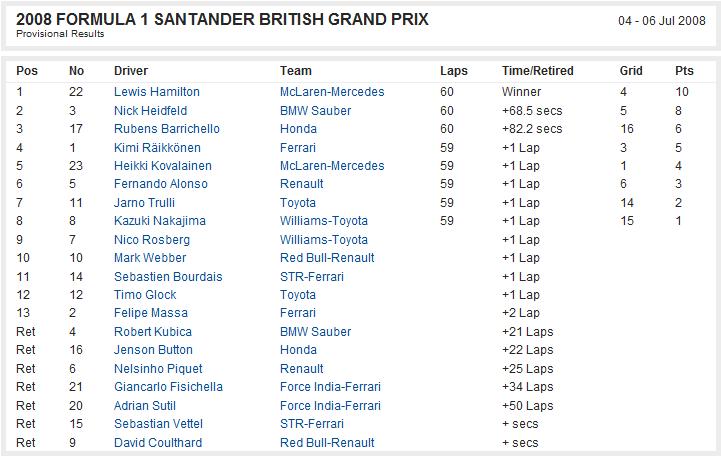Click Mark Webber's name
721x457 pixels.
(x=150, y=257)
